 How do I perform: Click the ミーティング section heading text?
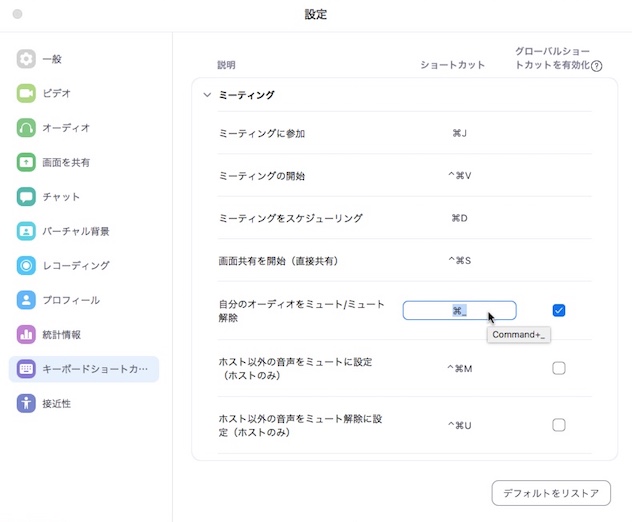point(247,95)
